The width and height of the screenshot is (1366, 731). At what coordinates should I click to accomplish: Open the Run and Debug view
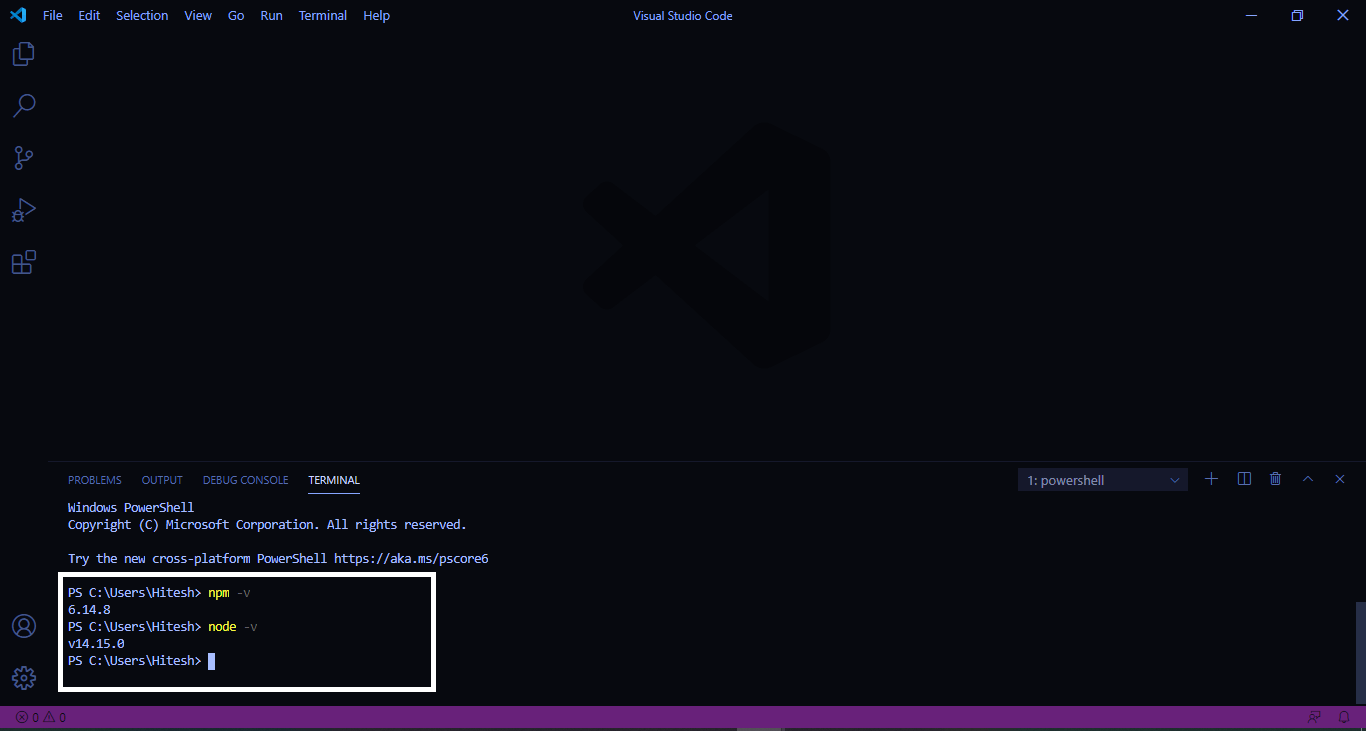click(x=24, y=210)
